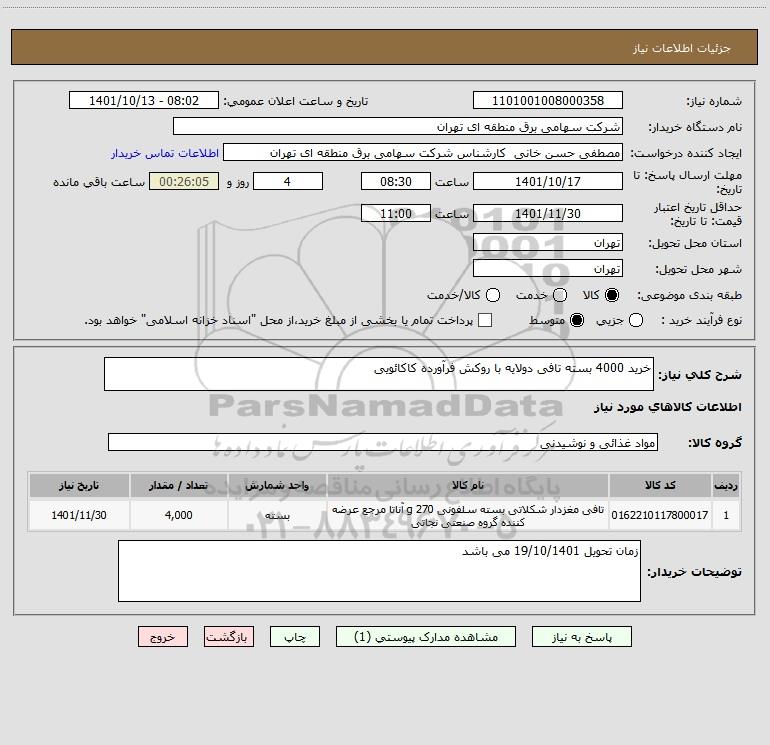Screen dimensions: 770x745
Task: Click the نام کالا column header
Action: 468,485
